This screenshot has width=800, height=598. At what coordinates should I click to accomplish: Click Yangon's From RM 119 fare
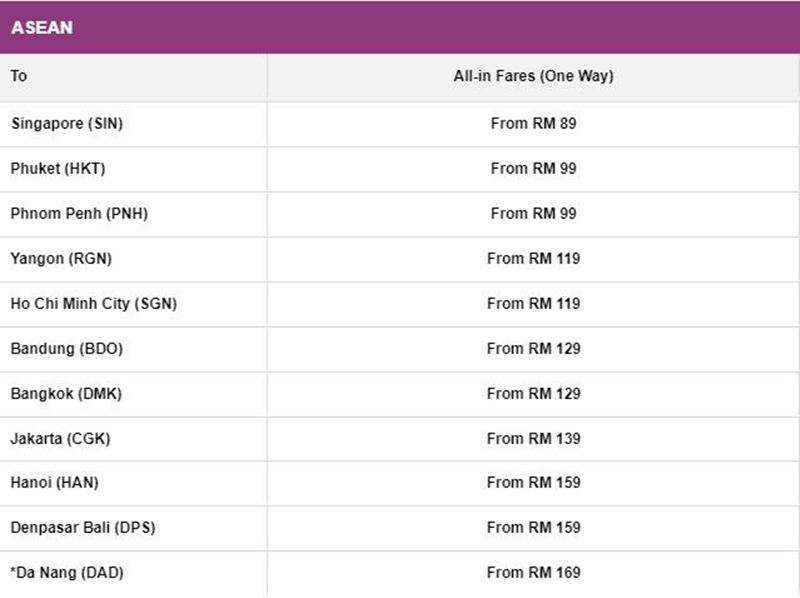533,258
